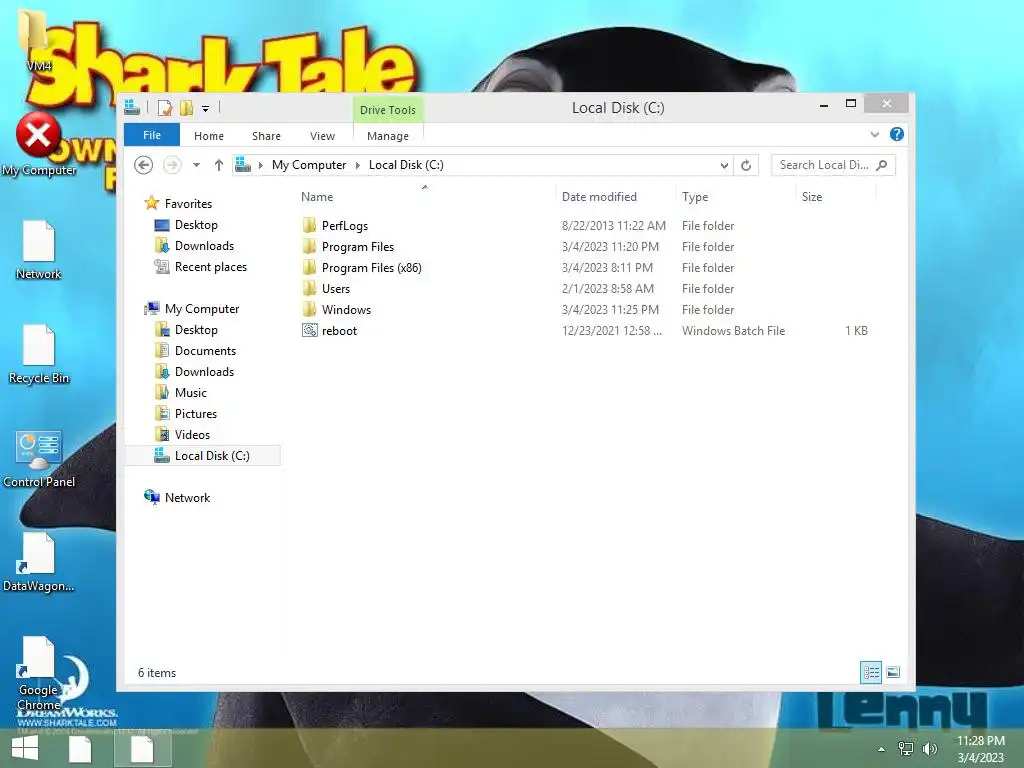Select Favorites in the navigation pane

tap(178, 203)
